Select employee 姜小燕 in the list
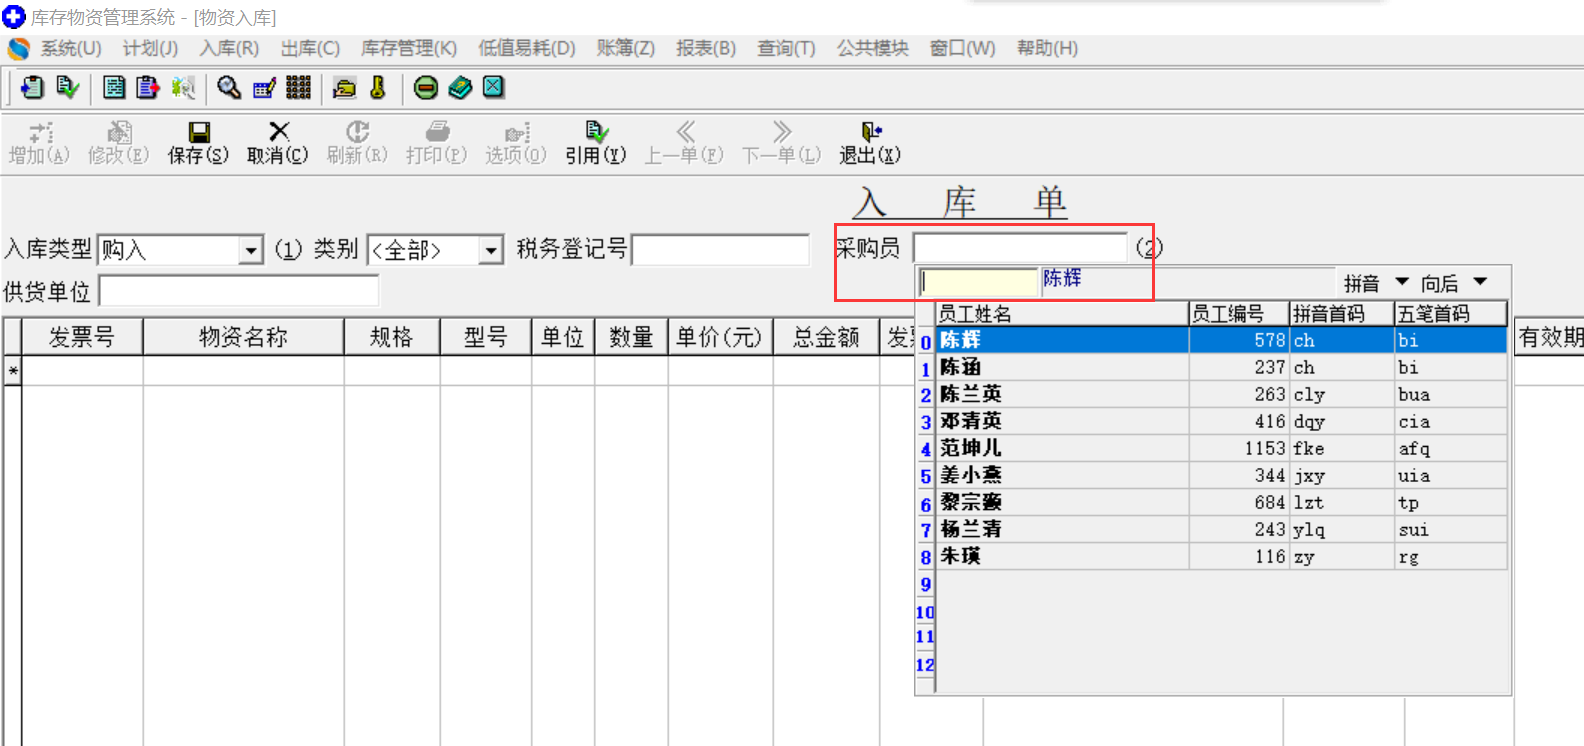Screen dimensions: 1584x746 [x=1220, y=476]
